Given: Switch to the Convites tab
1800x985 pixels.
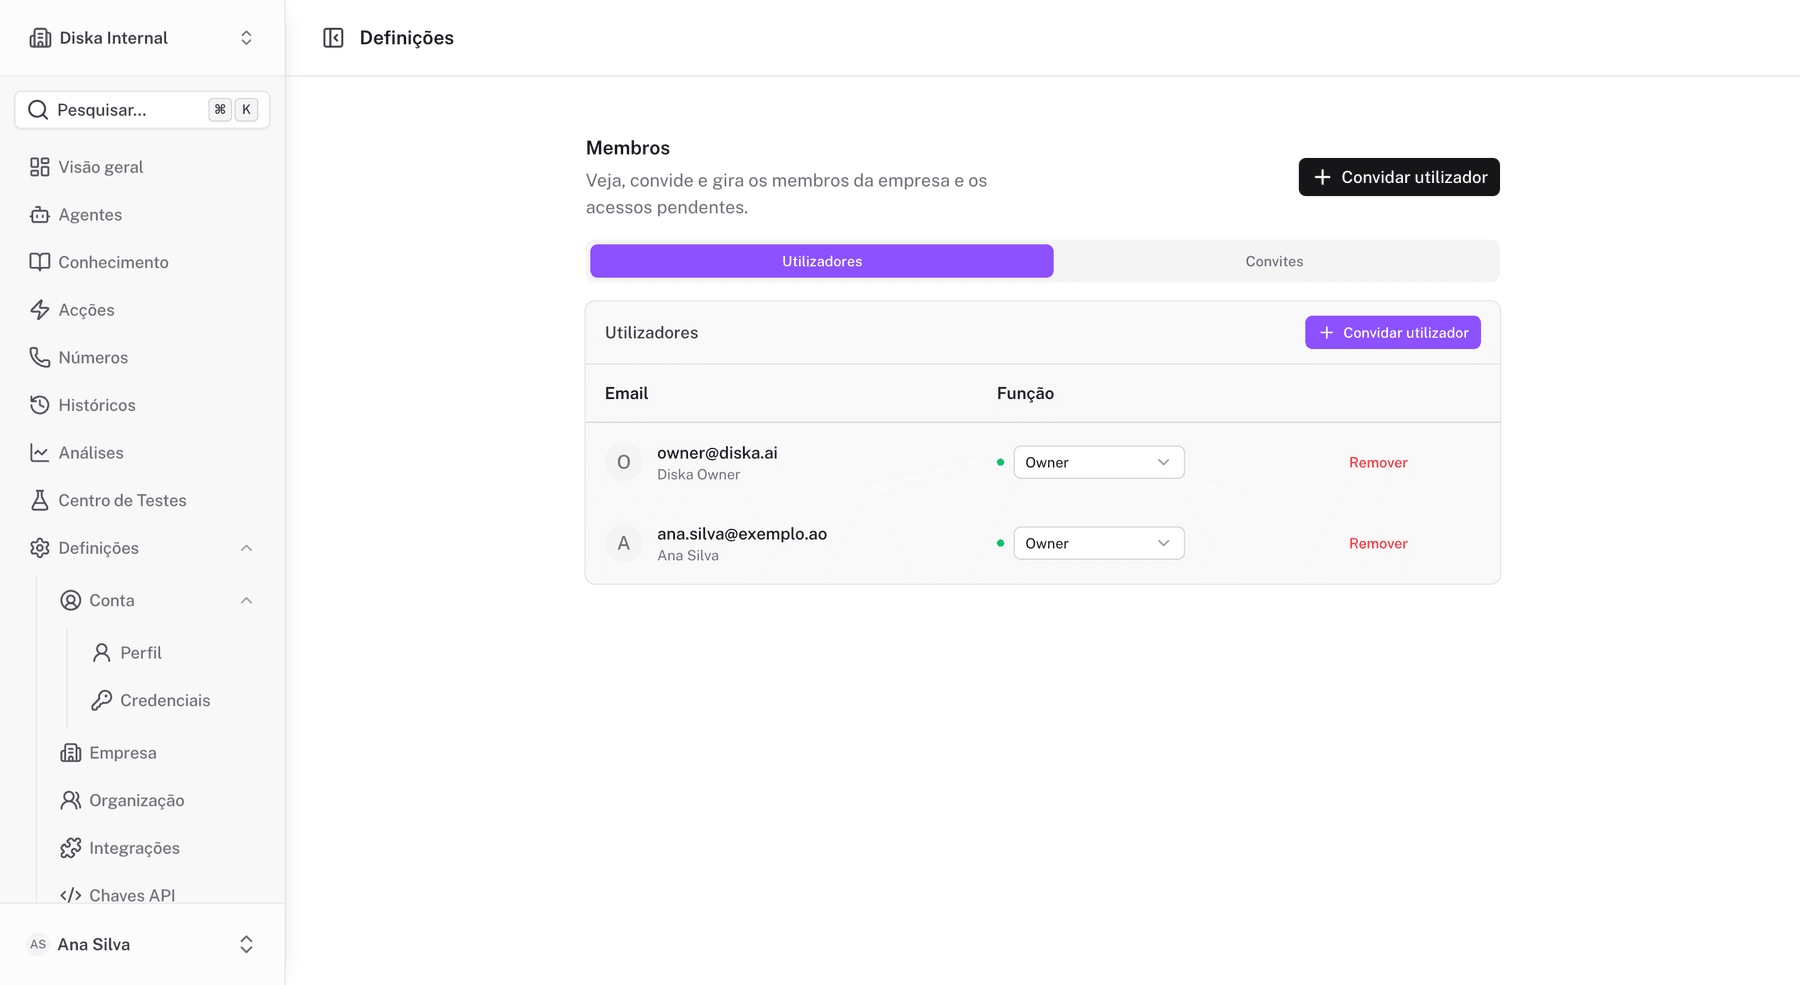Looking at the screenshot, I should [1274, 261].
